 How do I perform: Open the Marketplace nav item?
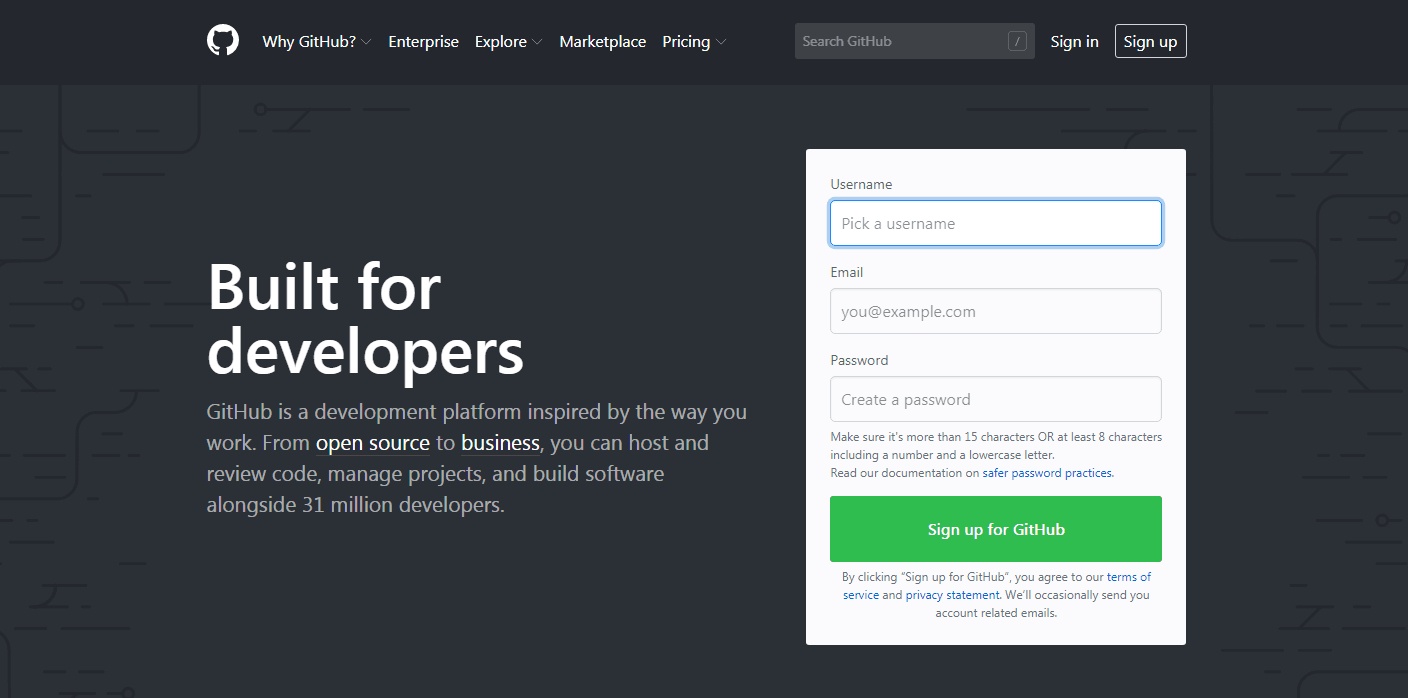pyautogui.click(x=602, y=41)
